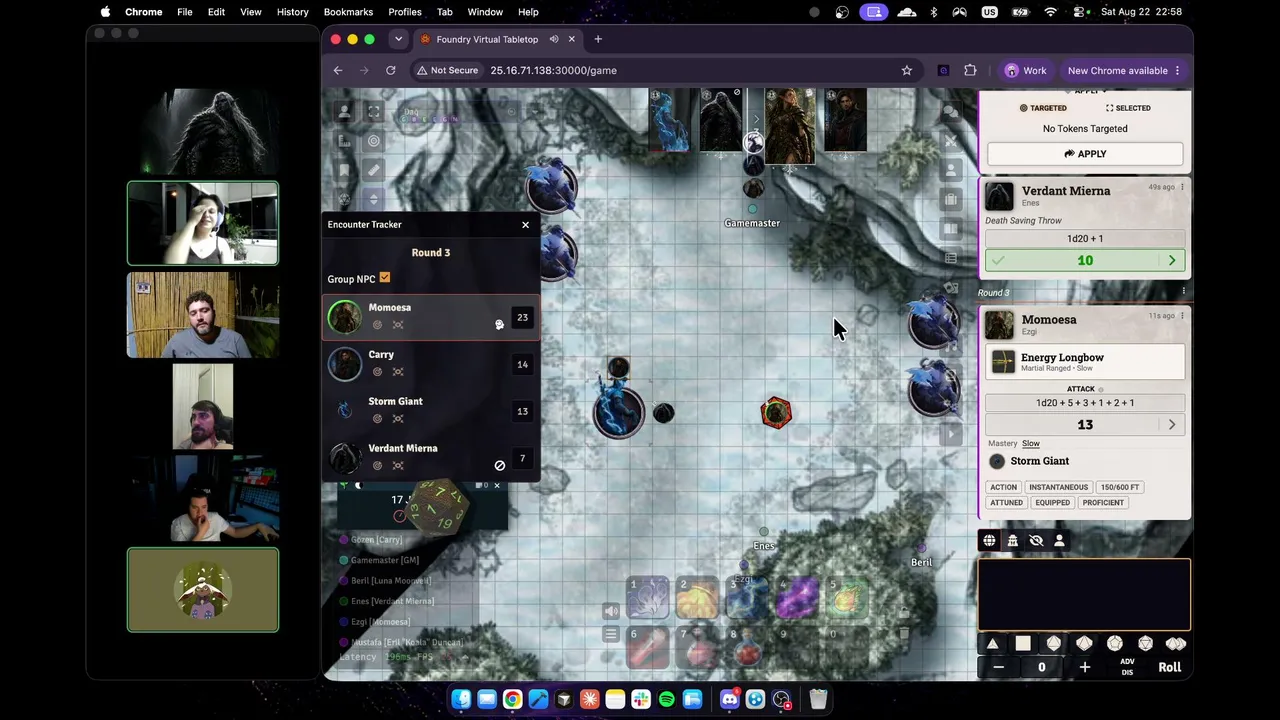The width and height of the screenshot is (1280, 720).
Task: Open the Edit menu in menu bar
Action: click(x=216, y=12)
